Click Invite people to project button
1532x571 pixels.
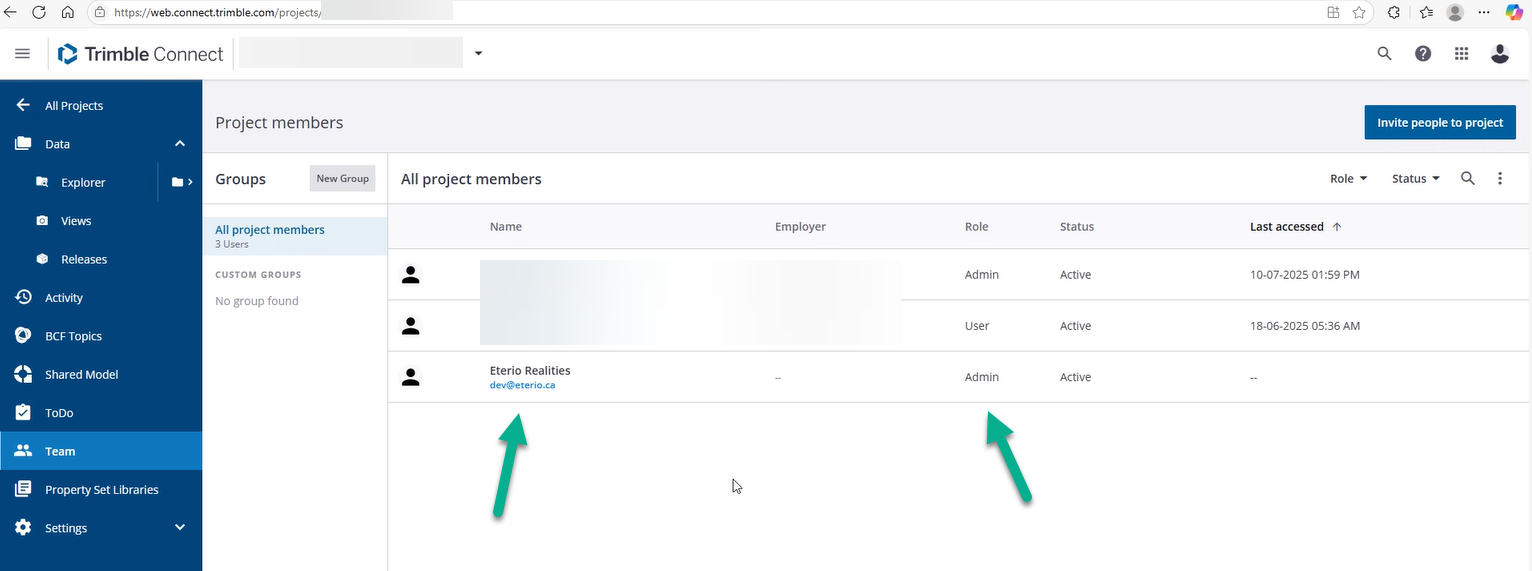tap(1439, 123)
